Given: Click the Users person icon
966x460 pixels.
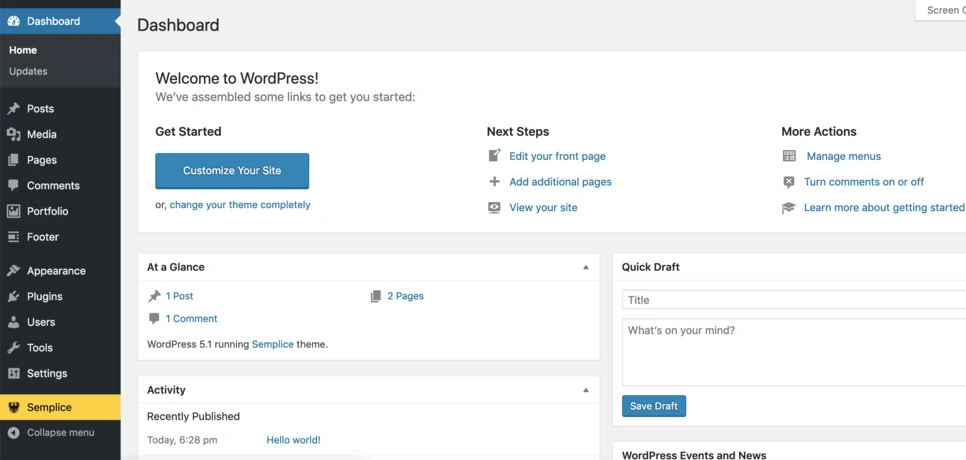Looking at the screenshot, I should 13,323.
